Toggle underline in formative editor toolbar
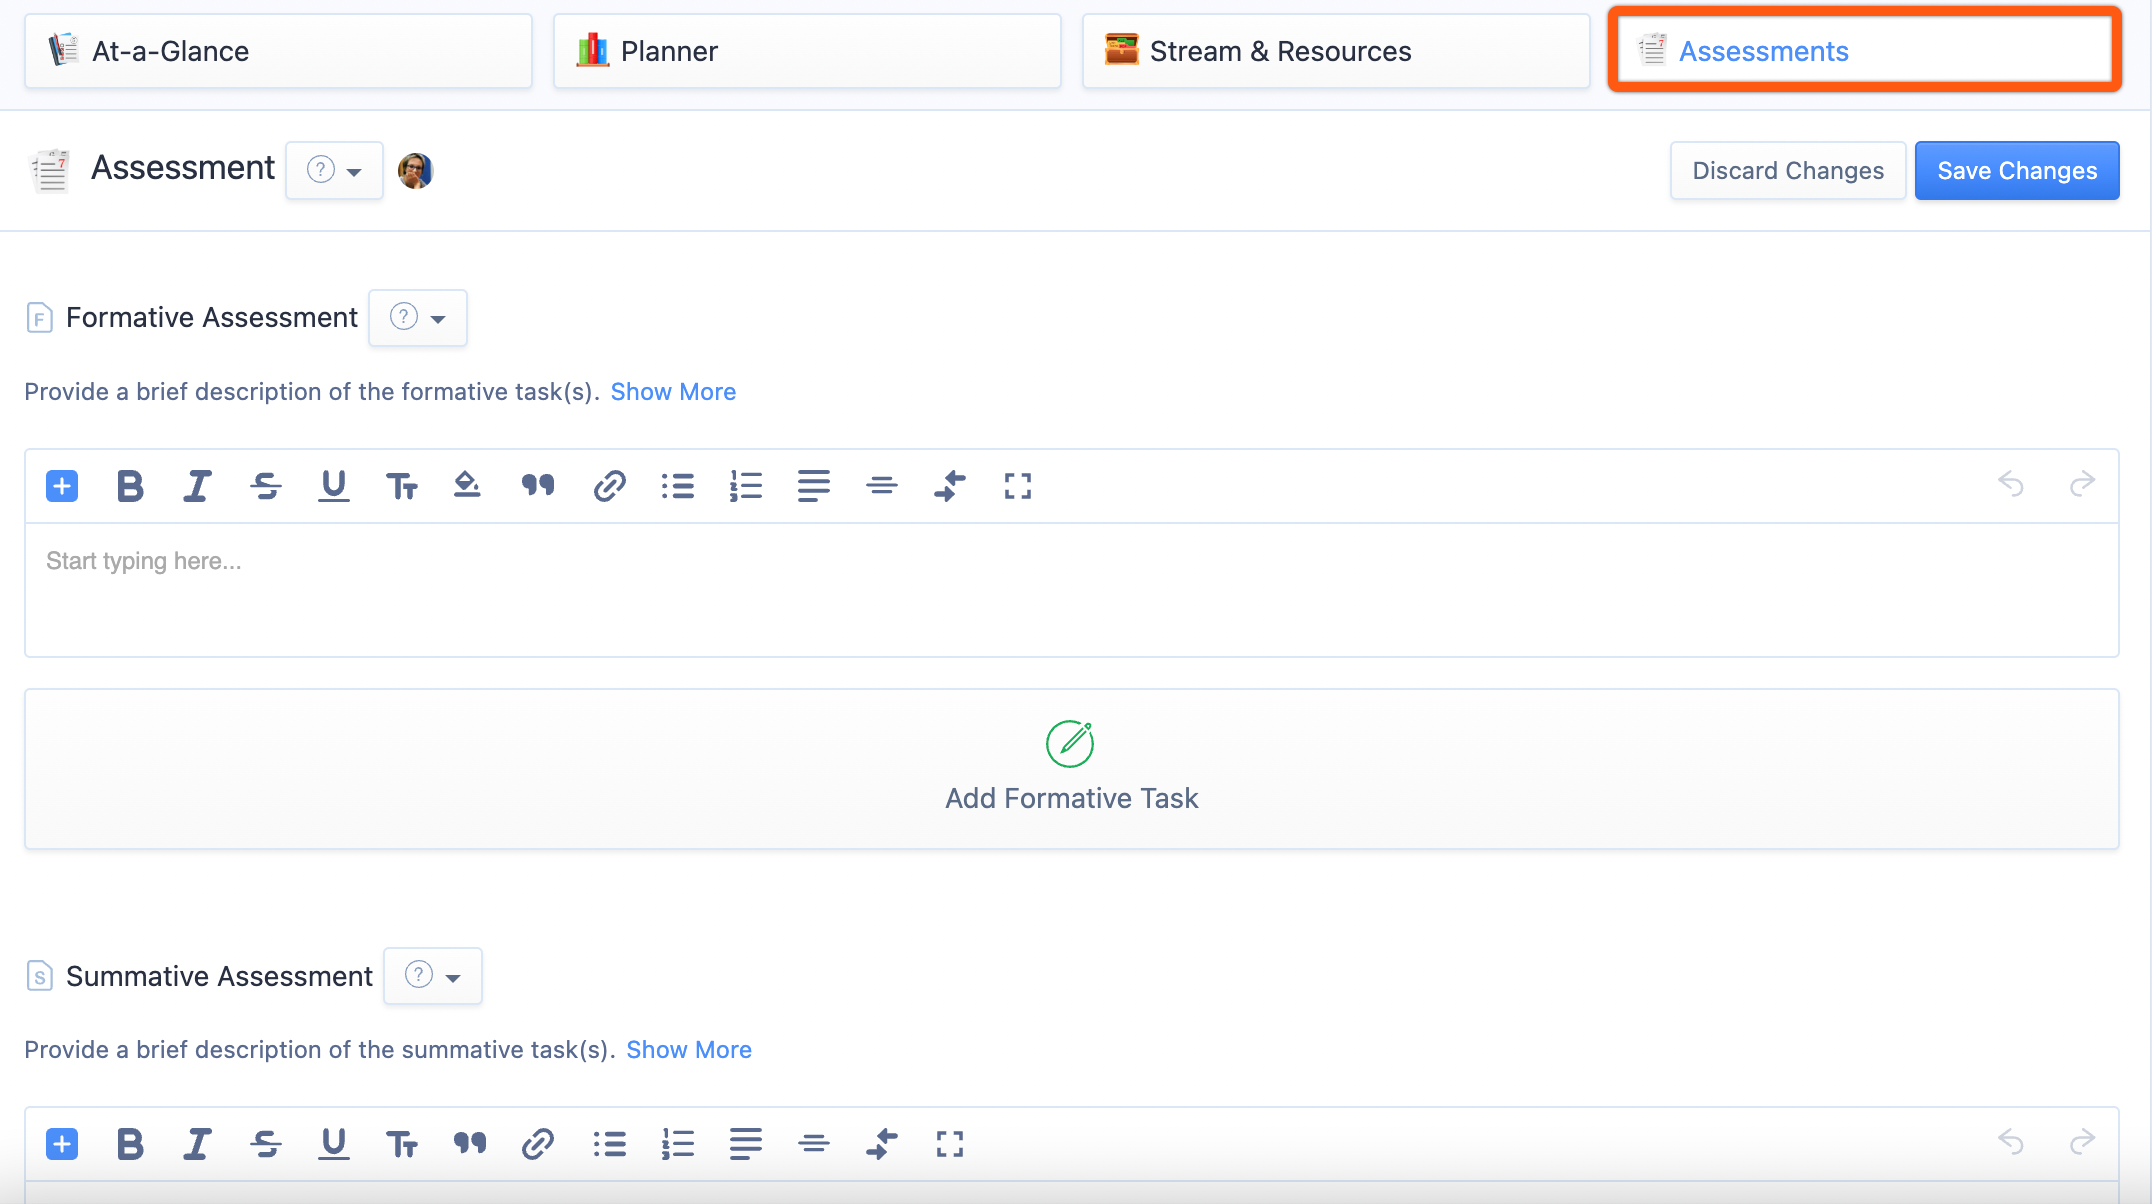Screen dimensions: 2152x1204 [x=333, y=486]
